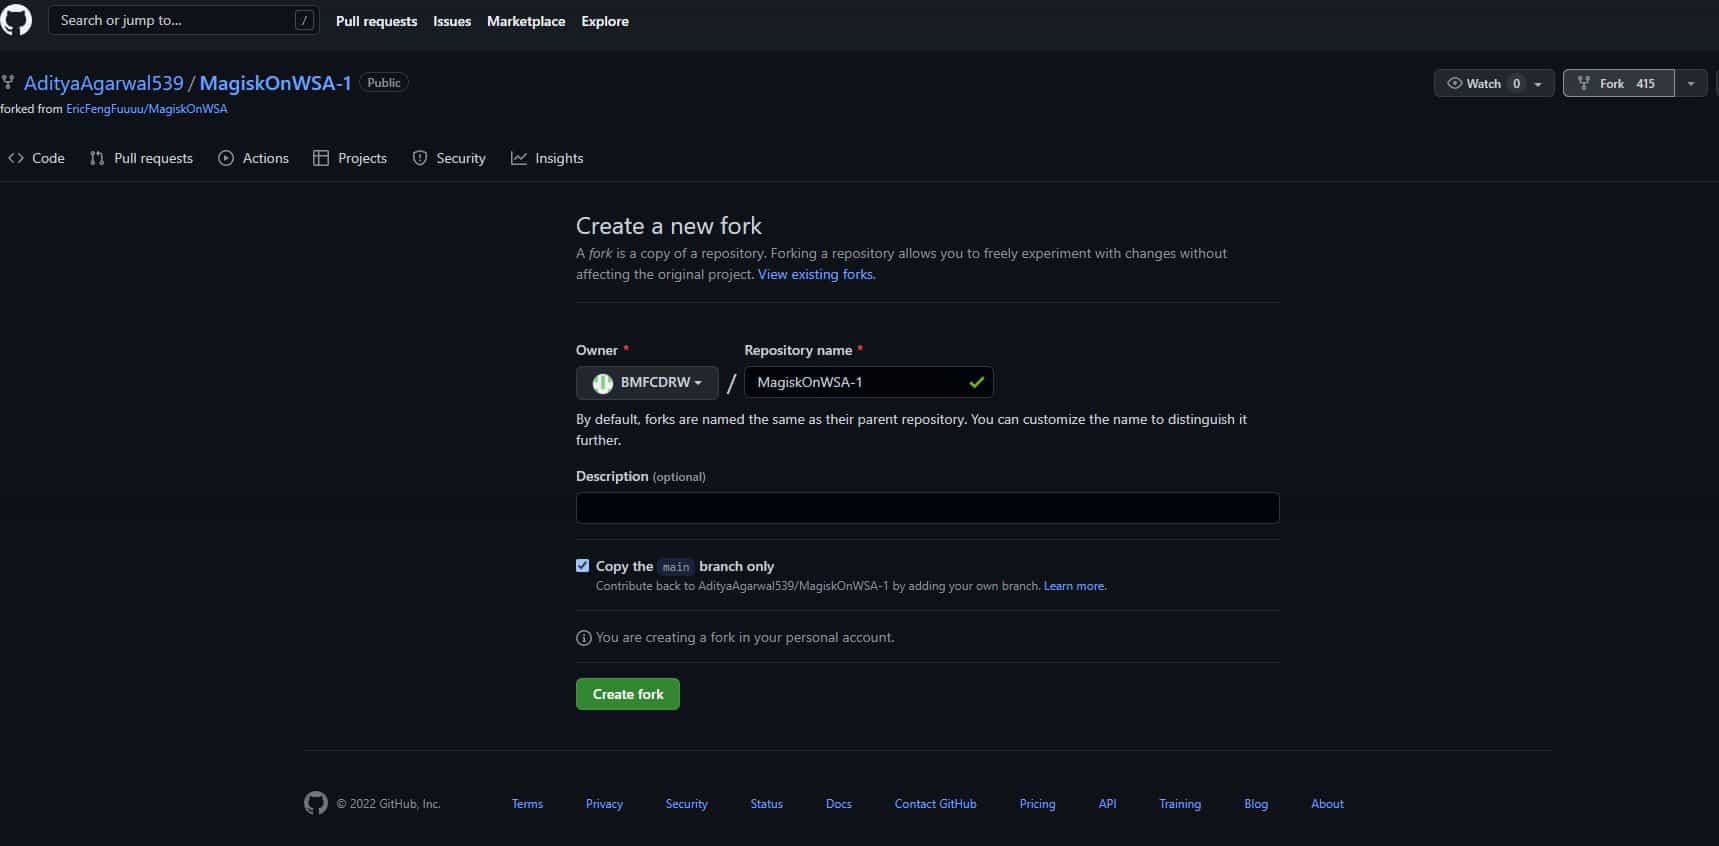
Task: Open the BMFCDRW owner dropdown
Action: pyautogui.click(x=647, y=383)
